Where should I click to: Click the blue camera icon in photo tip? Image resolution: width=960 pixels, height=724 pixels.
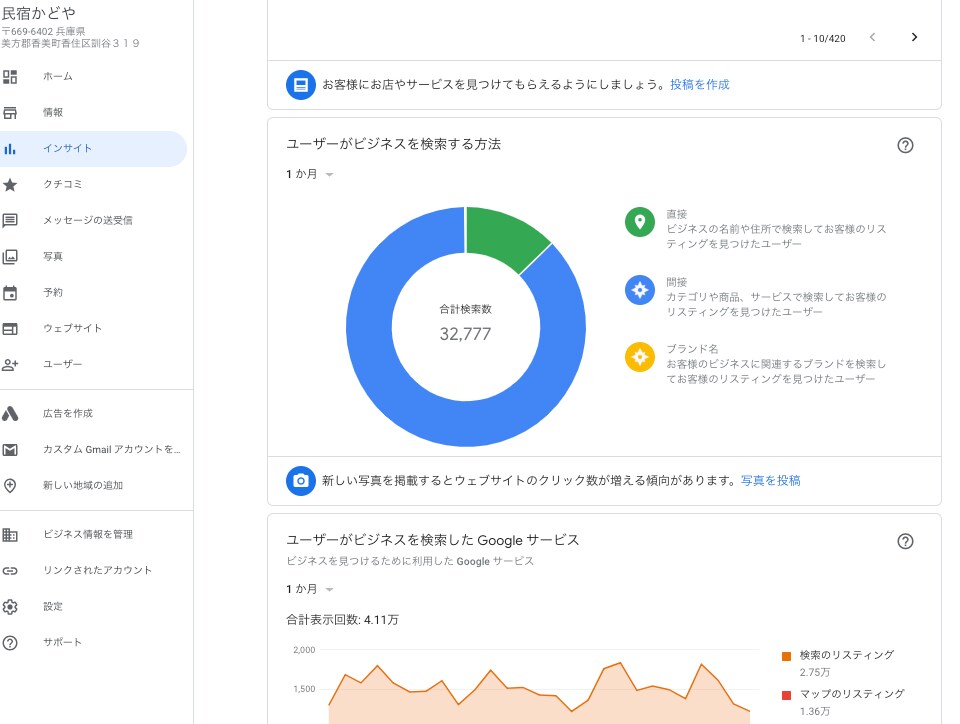(x=301, y=480)
